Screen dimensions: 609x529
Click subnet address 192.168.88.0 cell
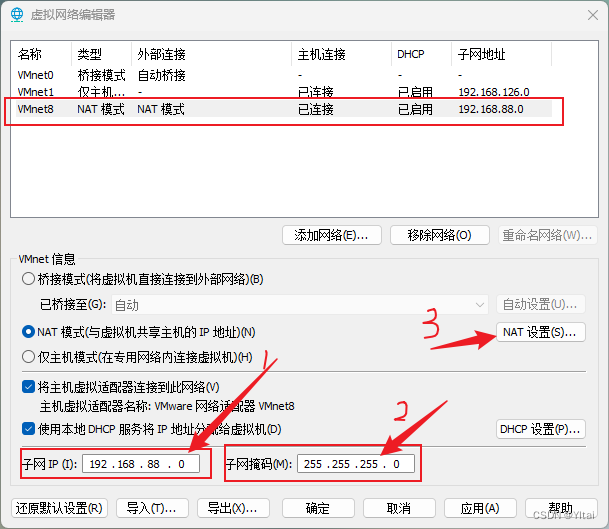[x=491, y=109]
